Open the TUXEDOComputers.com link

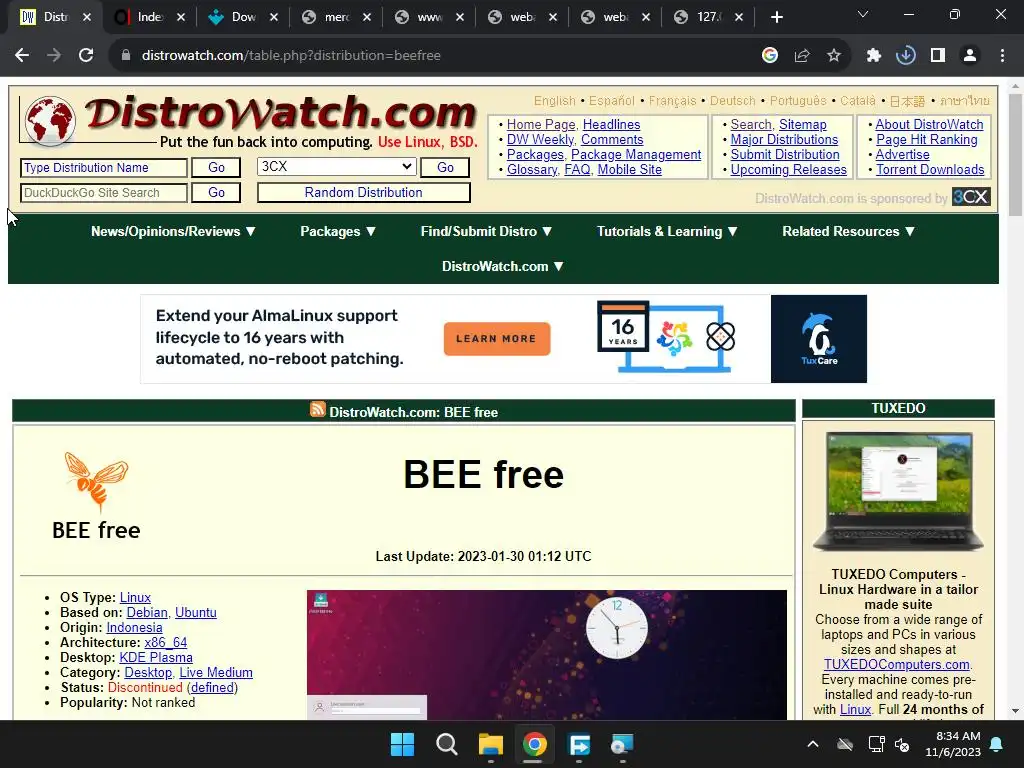pyautogui.click(x=897, y=664)
